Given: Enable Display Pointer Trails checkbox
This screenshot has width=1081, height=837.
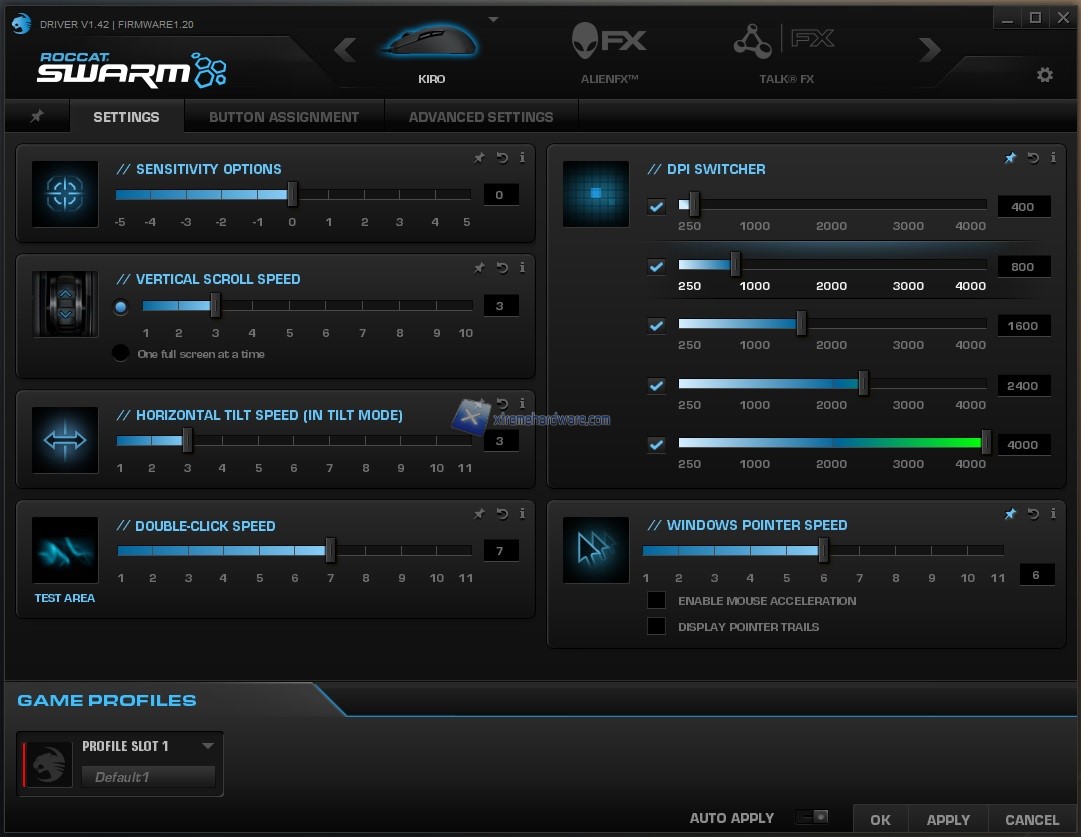Looking at the screenshot, I should [656, 627].
